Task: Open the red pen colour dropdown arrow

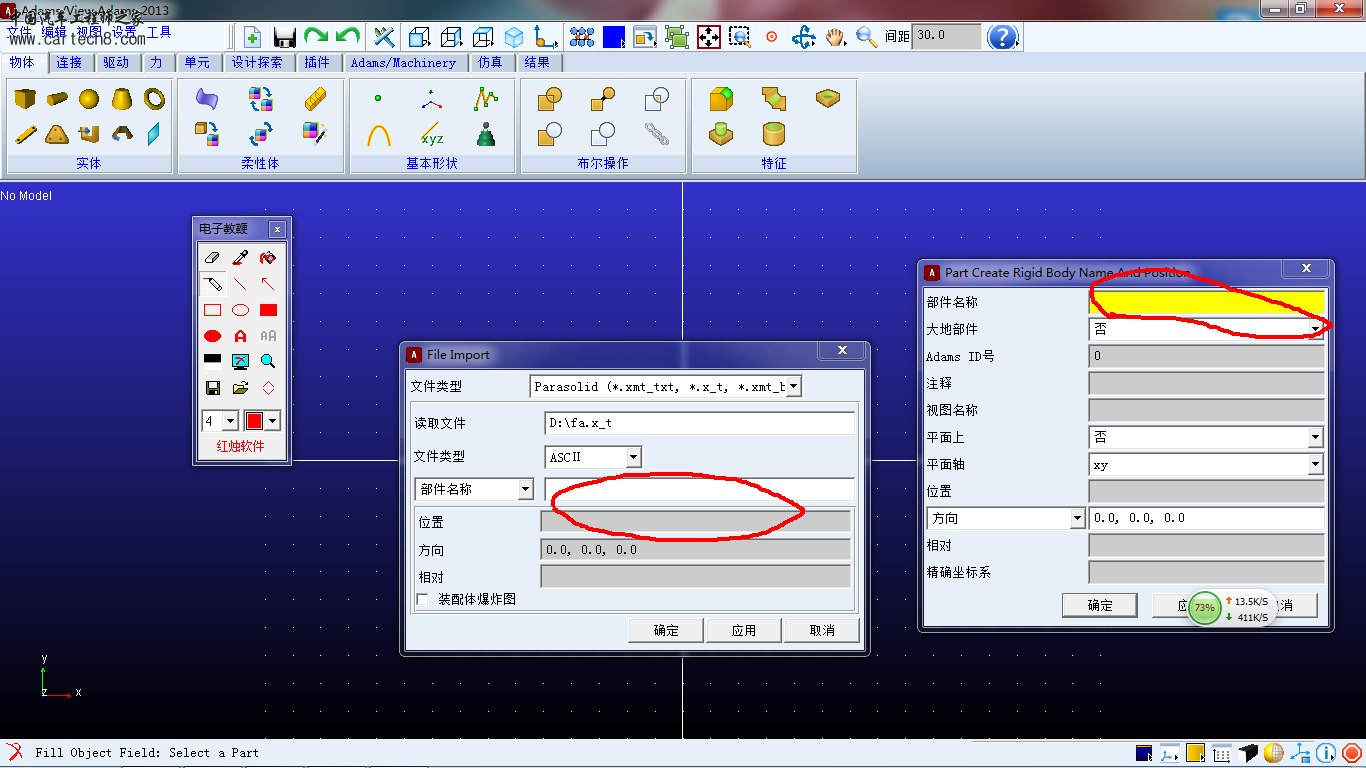Action: click(x=272, y=421)
